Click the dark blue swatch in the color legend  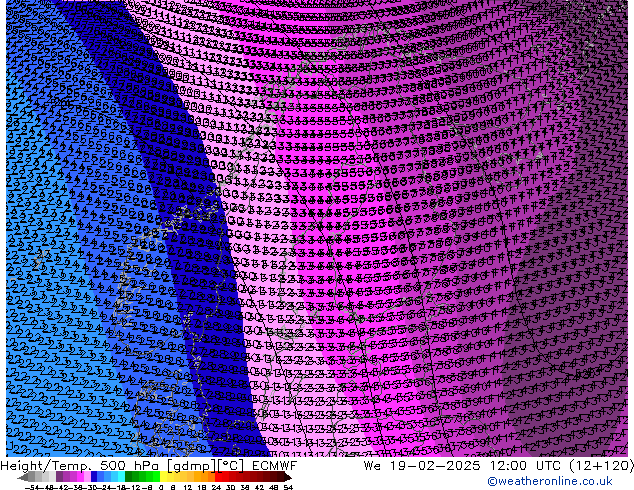94,477
